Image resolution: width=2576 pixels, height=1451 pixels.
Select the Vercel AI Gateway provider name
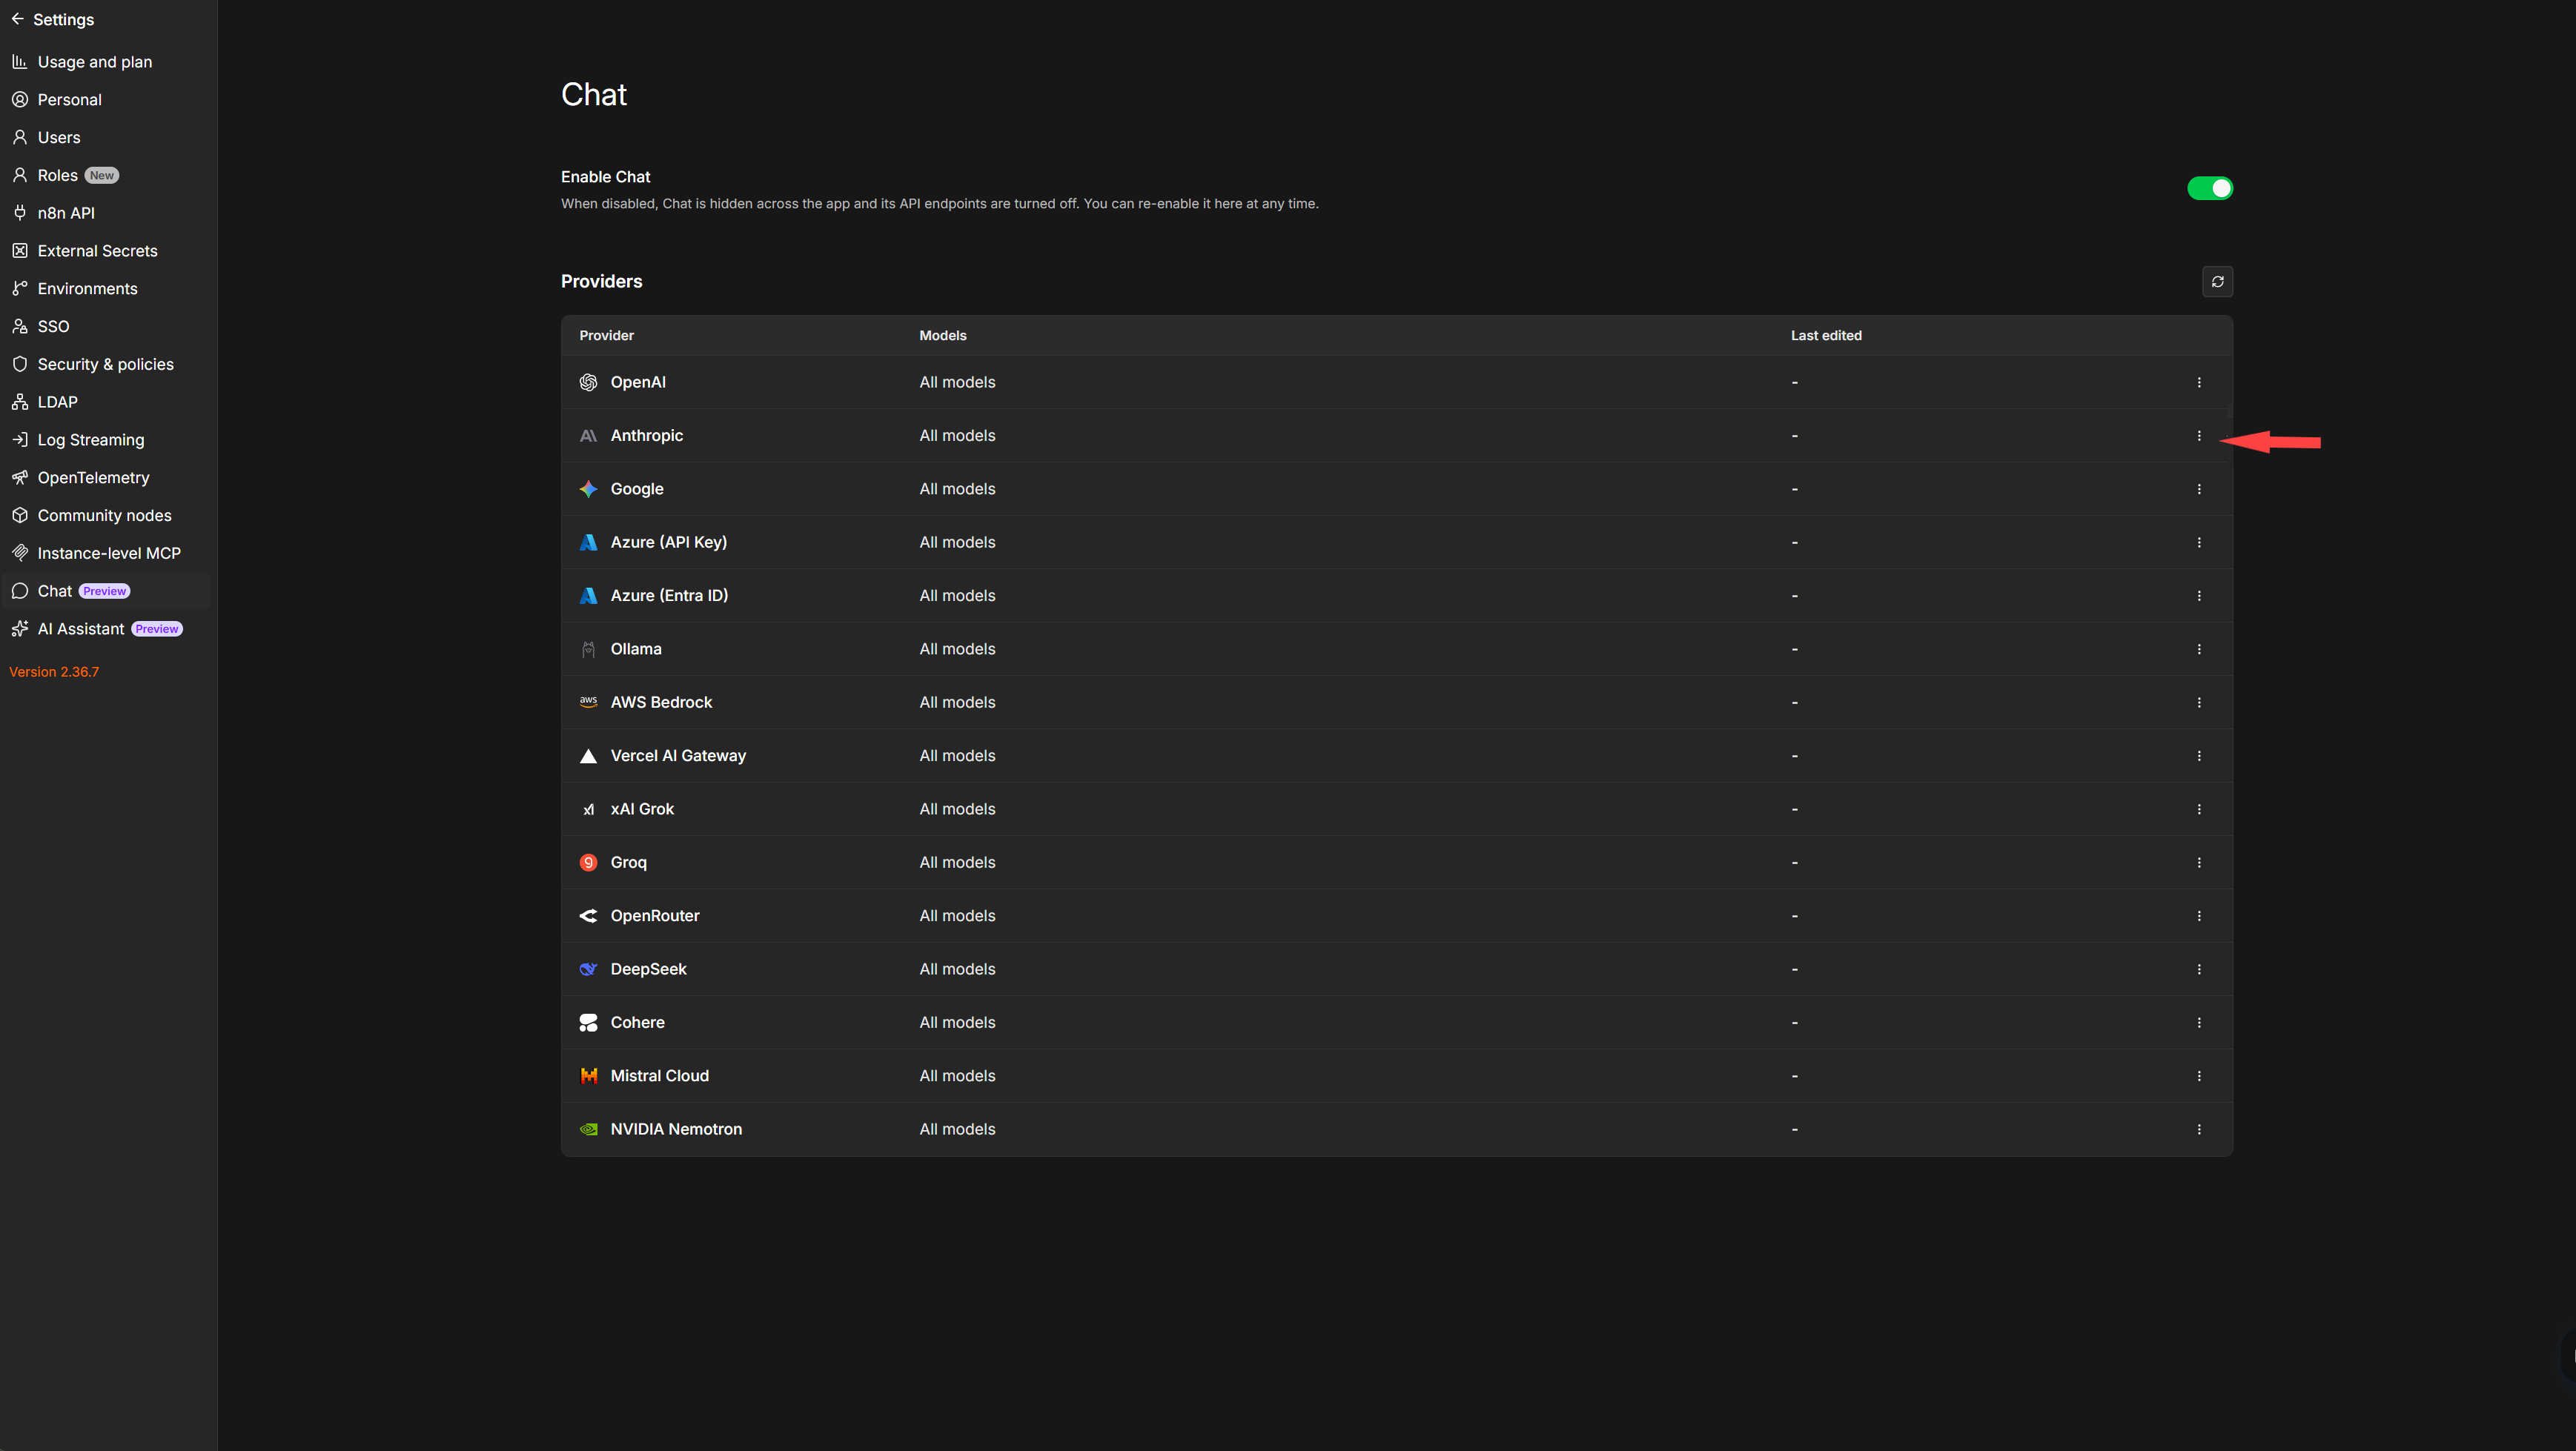(678, 756)
